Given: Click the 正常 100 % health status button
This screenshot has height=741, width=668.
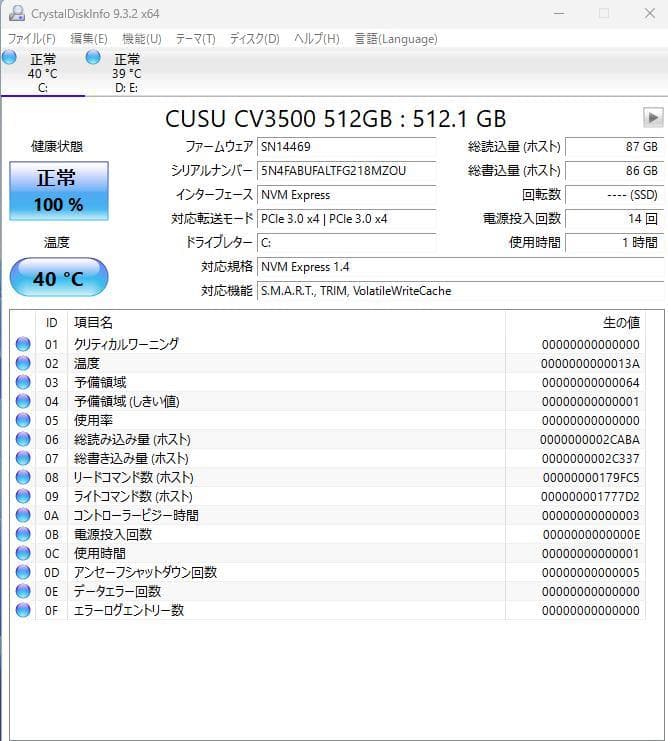Looking at the screenshot, I should pyautogui.click(x=59, y=191).
